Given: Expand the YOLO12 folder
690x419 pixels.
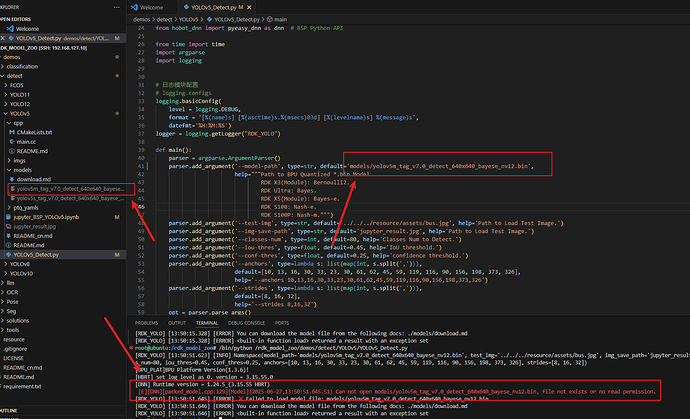Looking at the screenshot, I should coord(19,104).
